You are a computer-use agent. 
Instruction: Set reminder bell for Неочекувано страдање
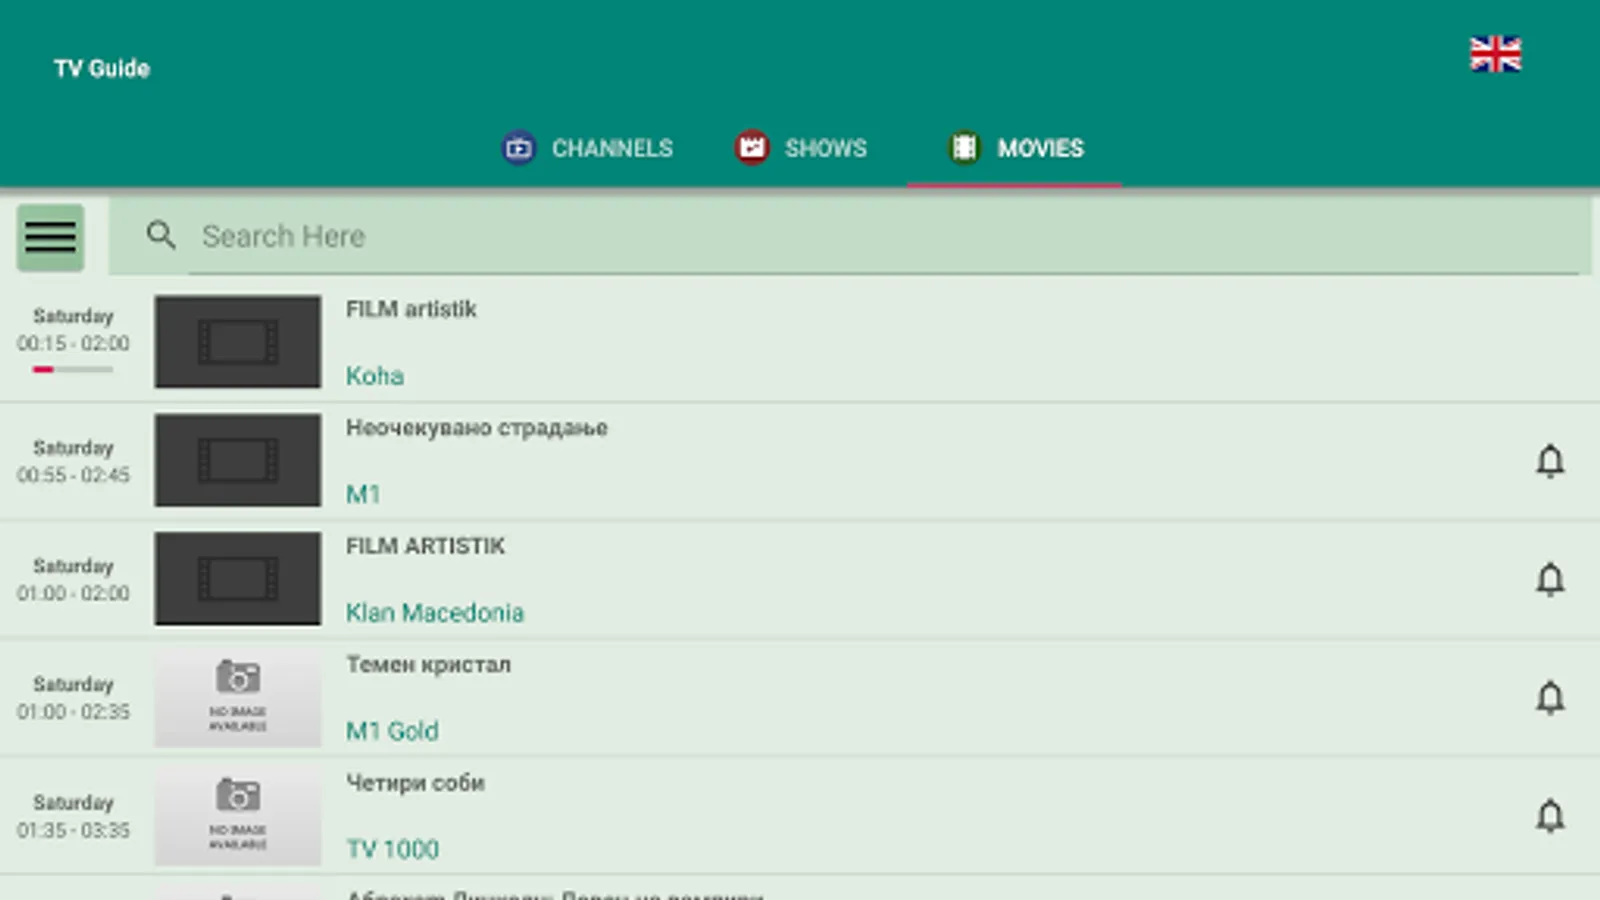pos(1550,461)
